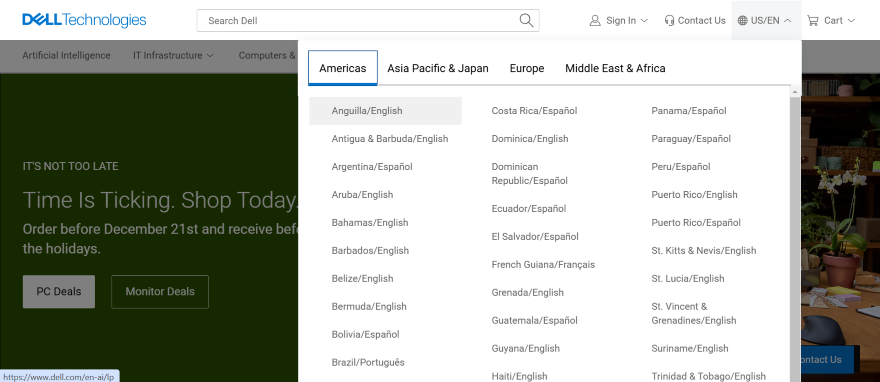This screenshot has height=382, width=880.
Task: Choose Puerto Rico/English
Action: [694, 195]
